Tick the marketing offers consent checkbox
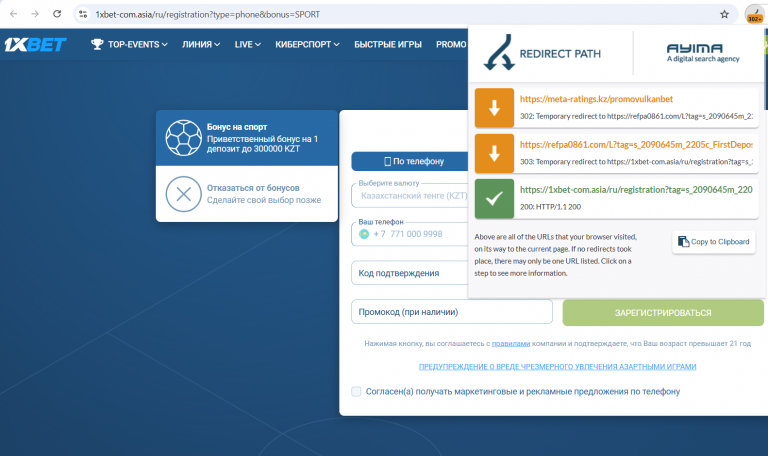This screenshot has width=768, height=456. point(356,391)
